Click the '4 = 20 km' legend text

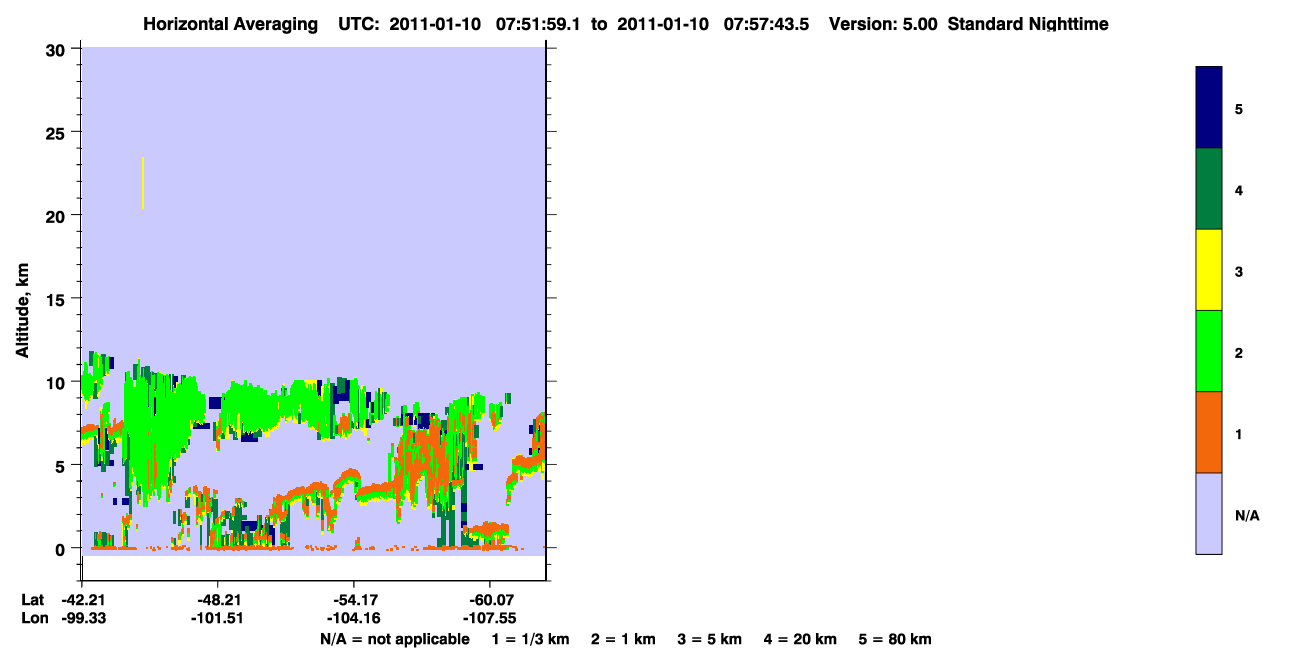pyautogui.click(x=801, y=639)
